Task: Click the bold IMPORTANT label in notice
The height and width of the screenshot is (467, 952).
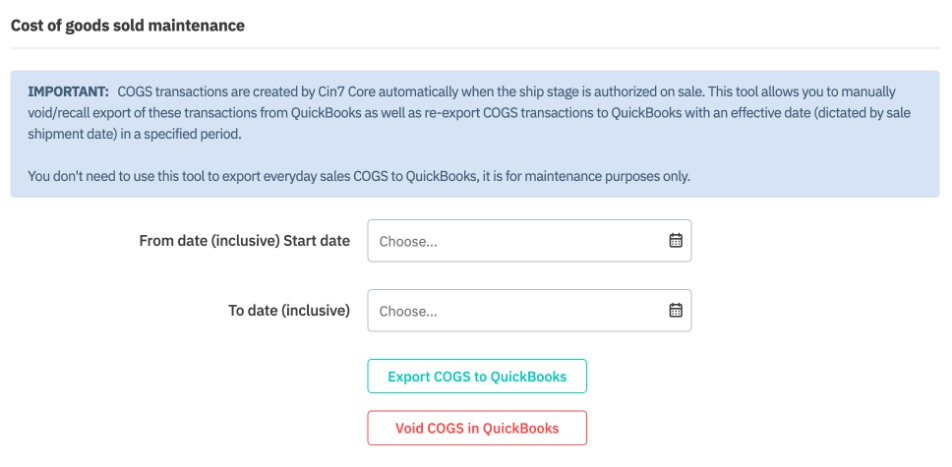Action: [68, 91]
